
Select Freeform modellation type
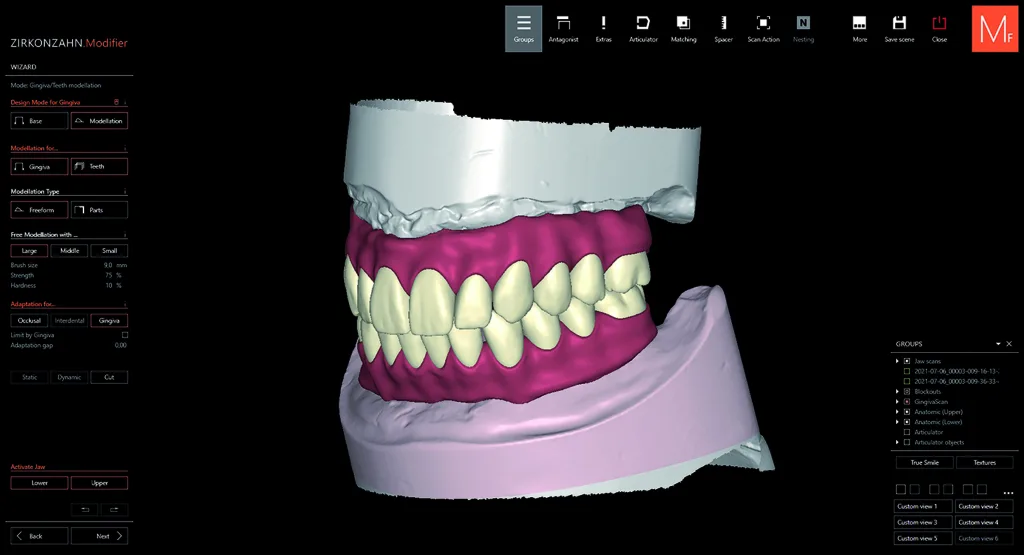point(39,210)
